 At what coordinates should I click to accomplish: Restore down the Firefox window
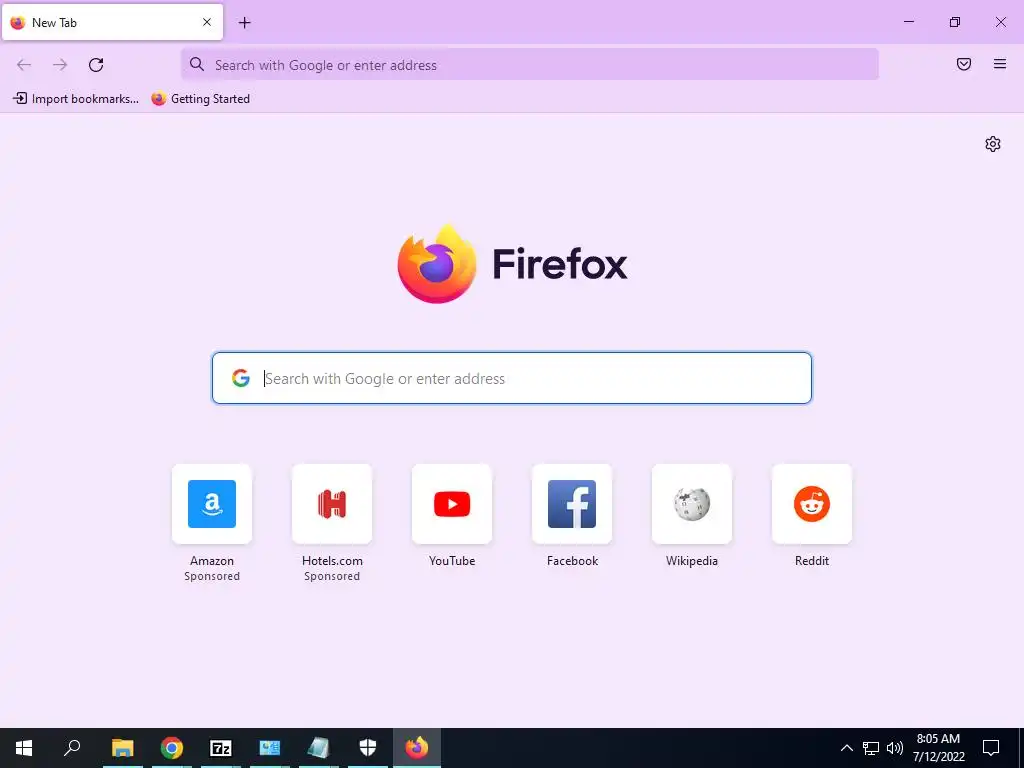click(955, 22)
